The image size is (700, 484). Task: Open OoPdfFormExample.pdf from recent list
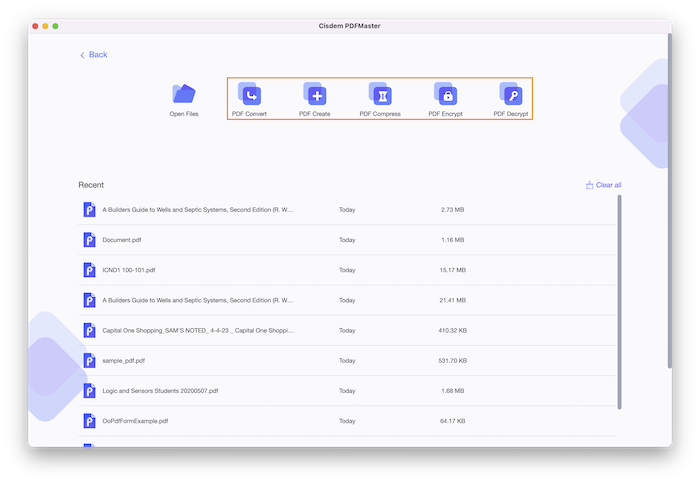click(x=135, y=421)
